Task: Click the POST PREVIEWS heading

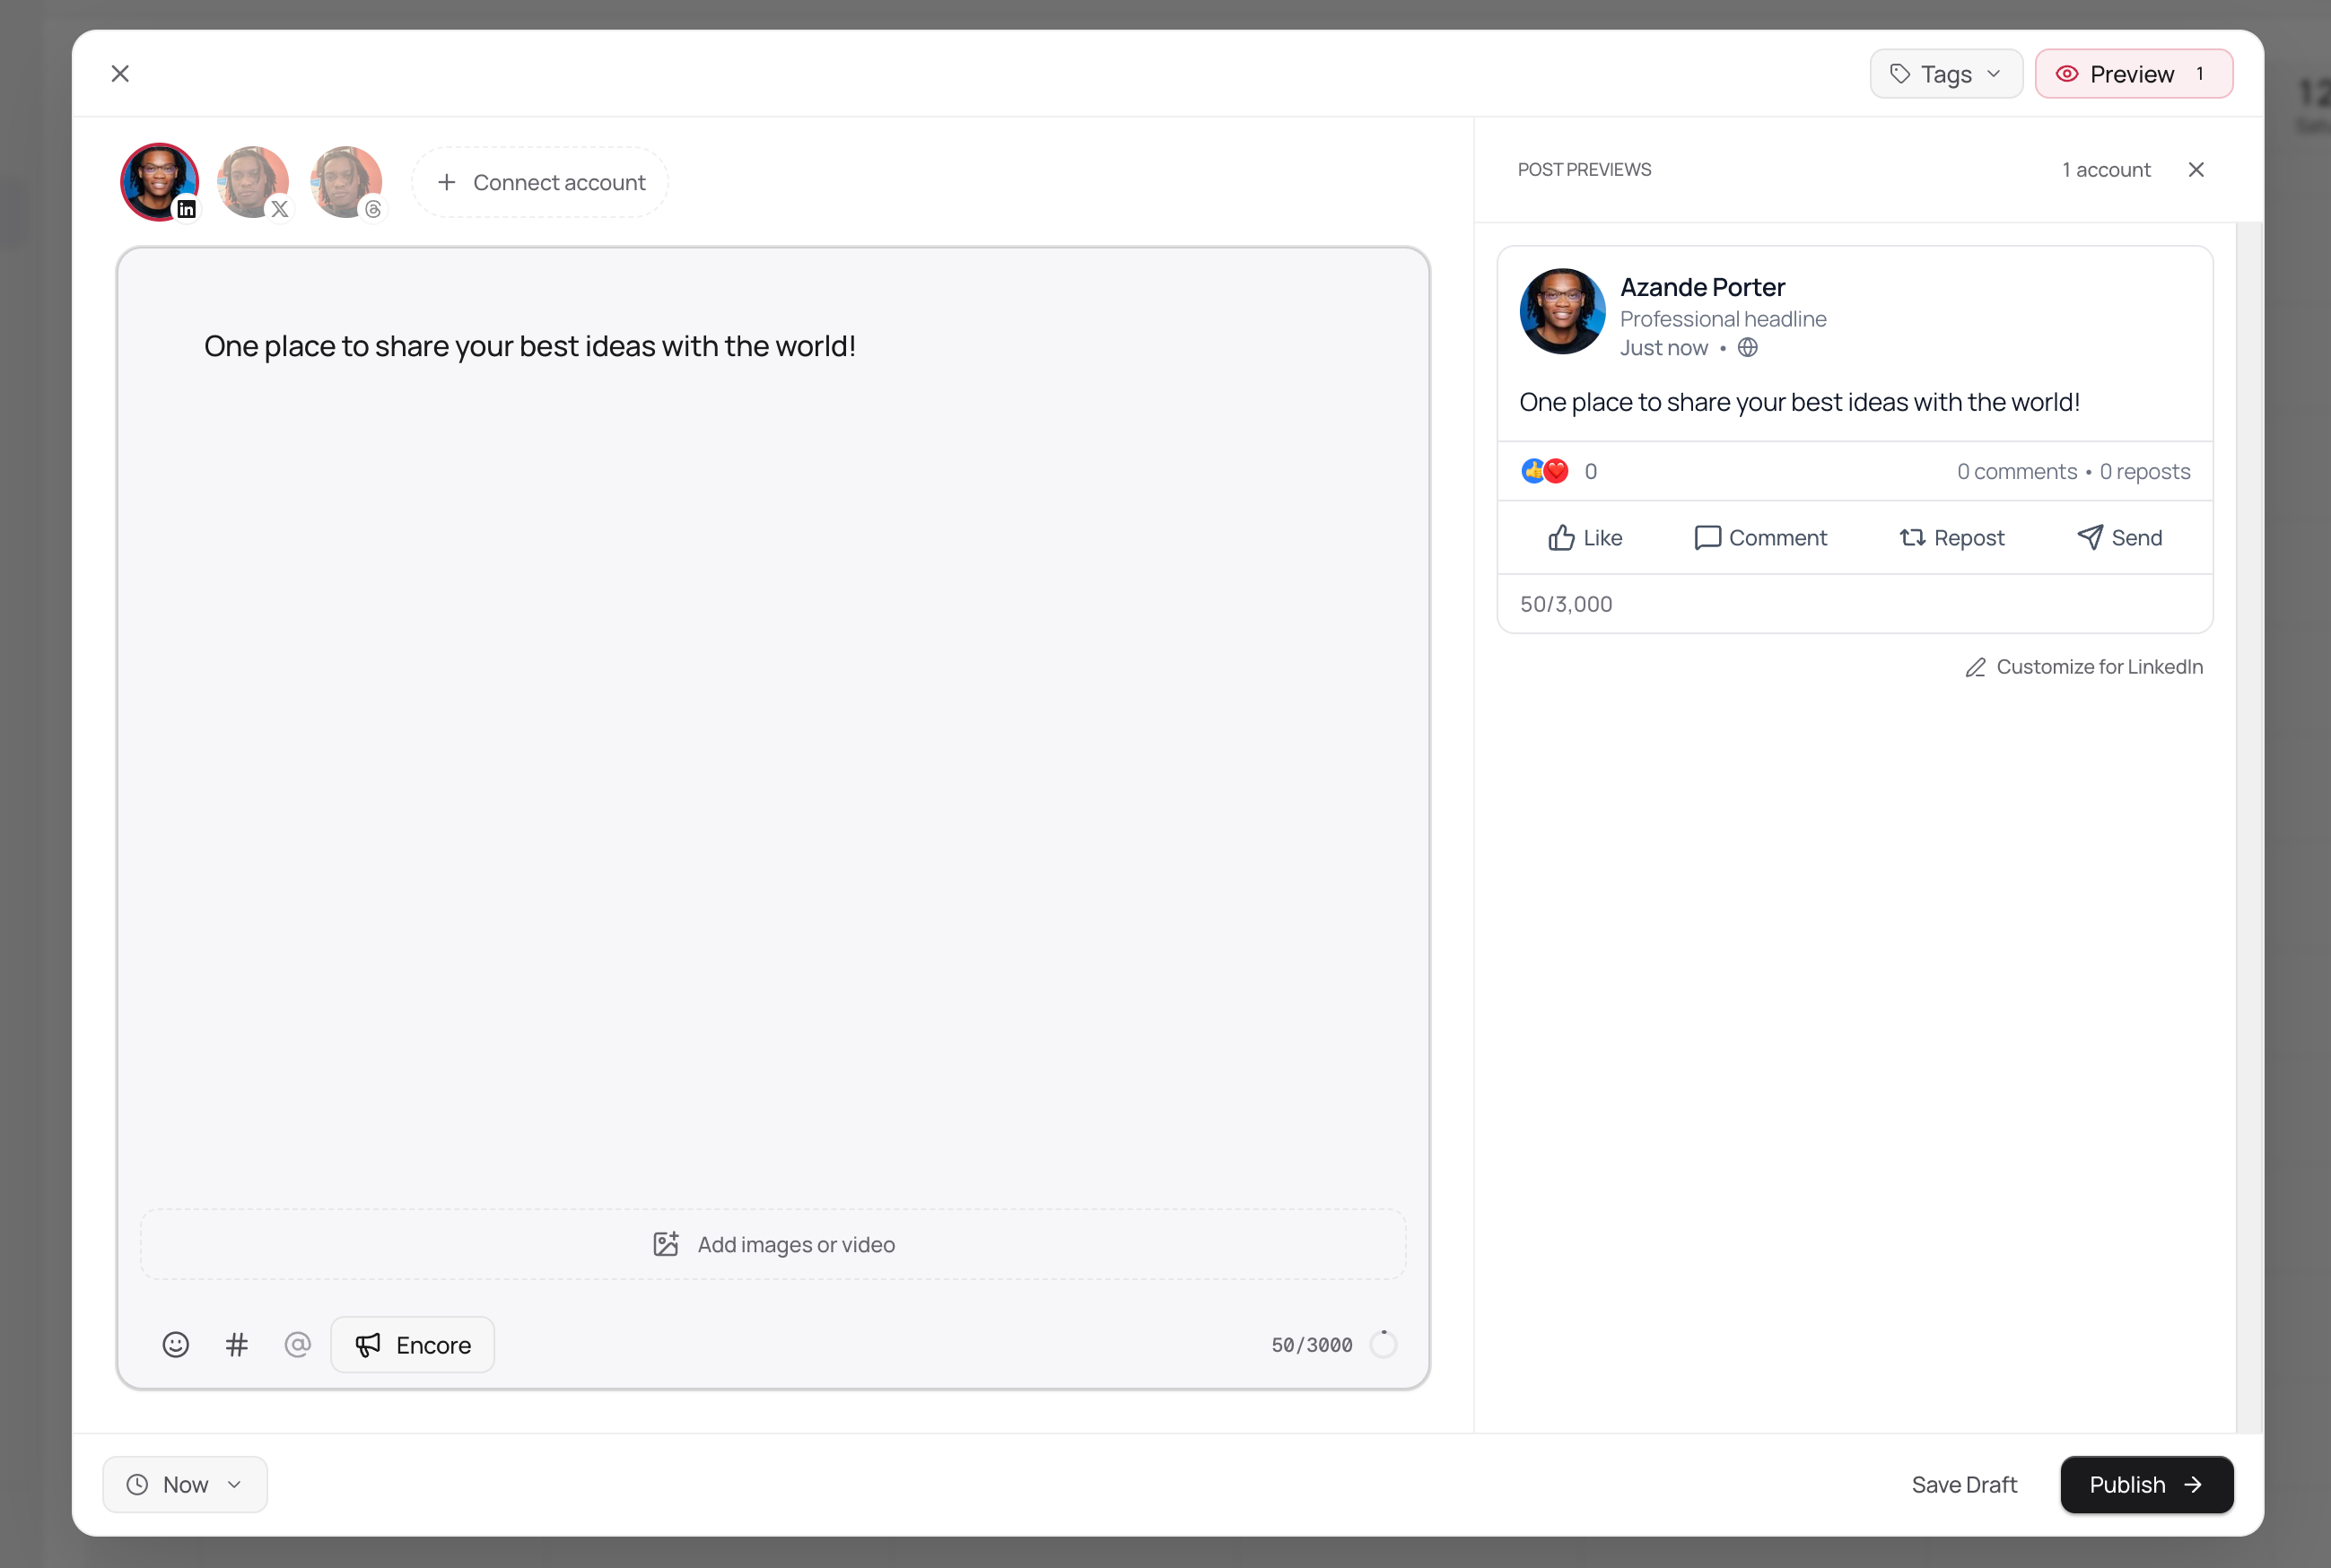Action: pos(1584,170)
